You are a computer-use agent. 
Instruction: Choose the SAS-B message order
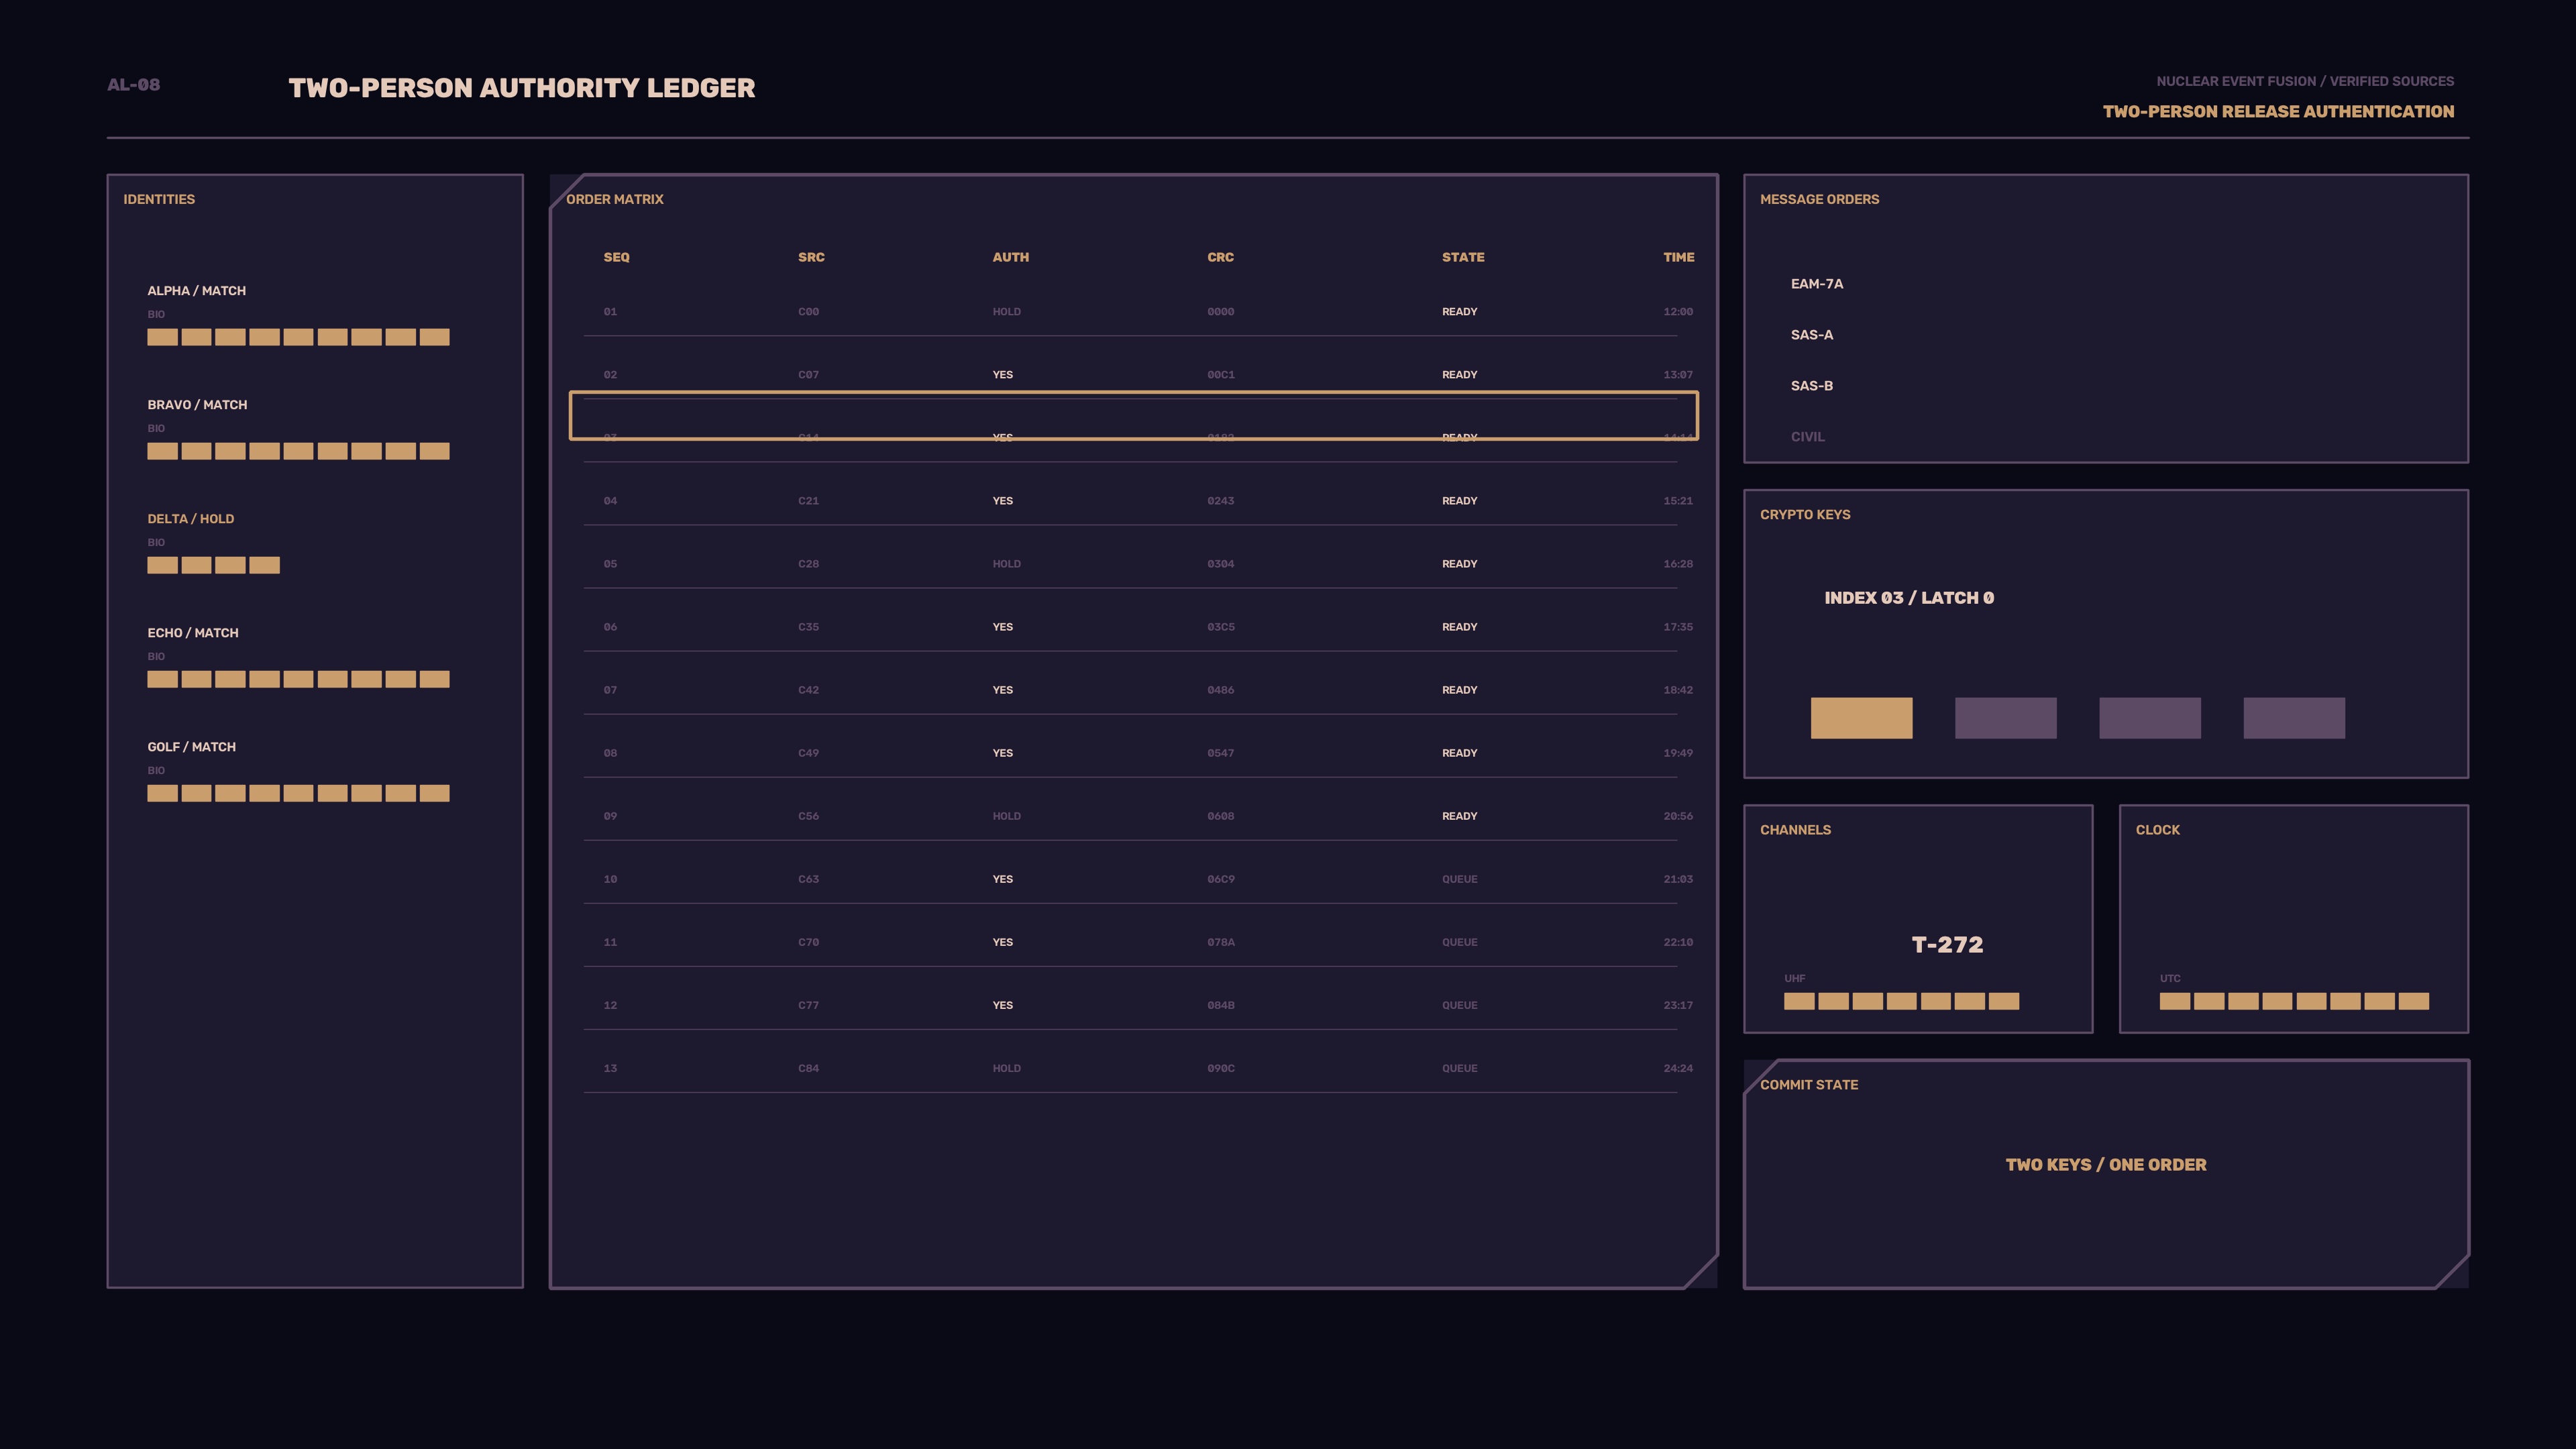point(1812,386)
